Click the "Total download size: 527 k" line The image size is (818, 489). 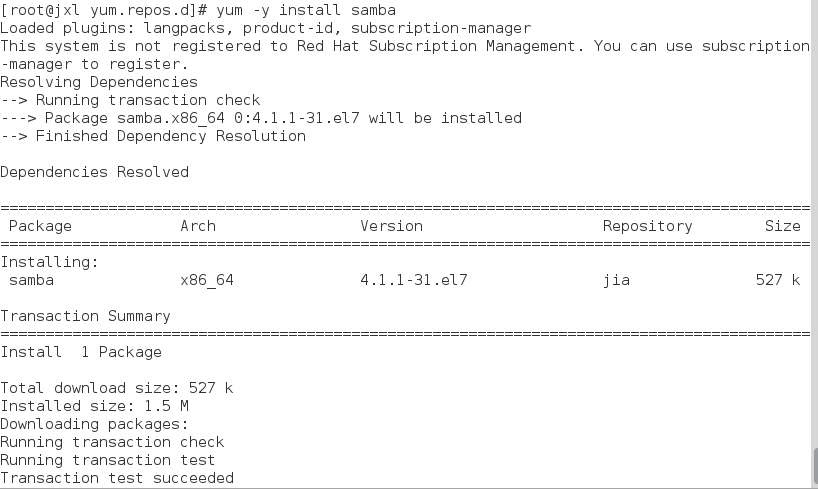(x=117, y=388)
